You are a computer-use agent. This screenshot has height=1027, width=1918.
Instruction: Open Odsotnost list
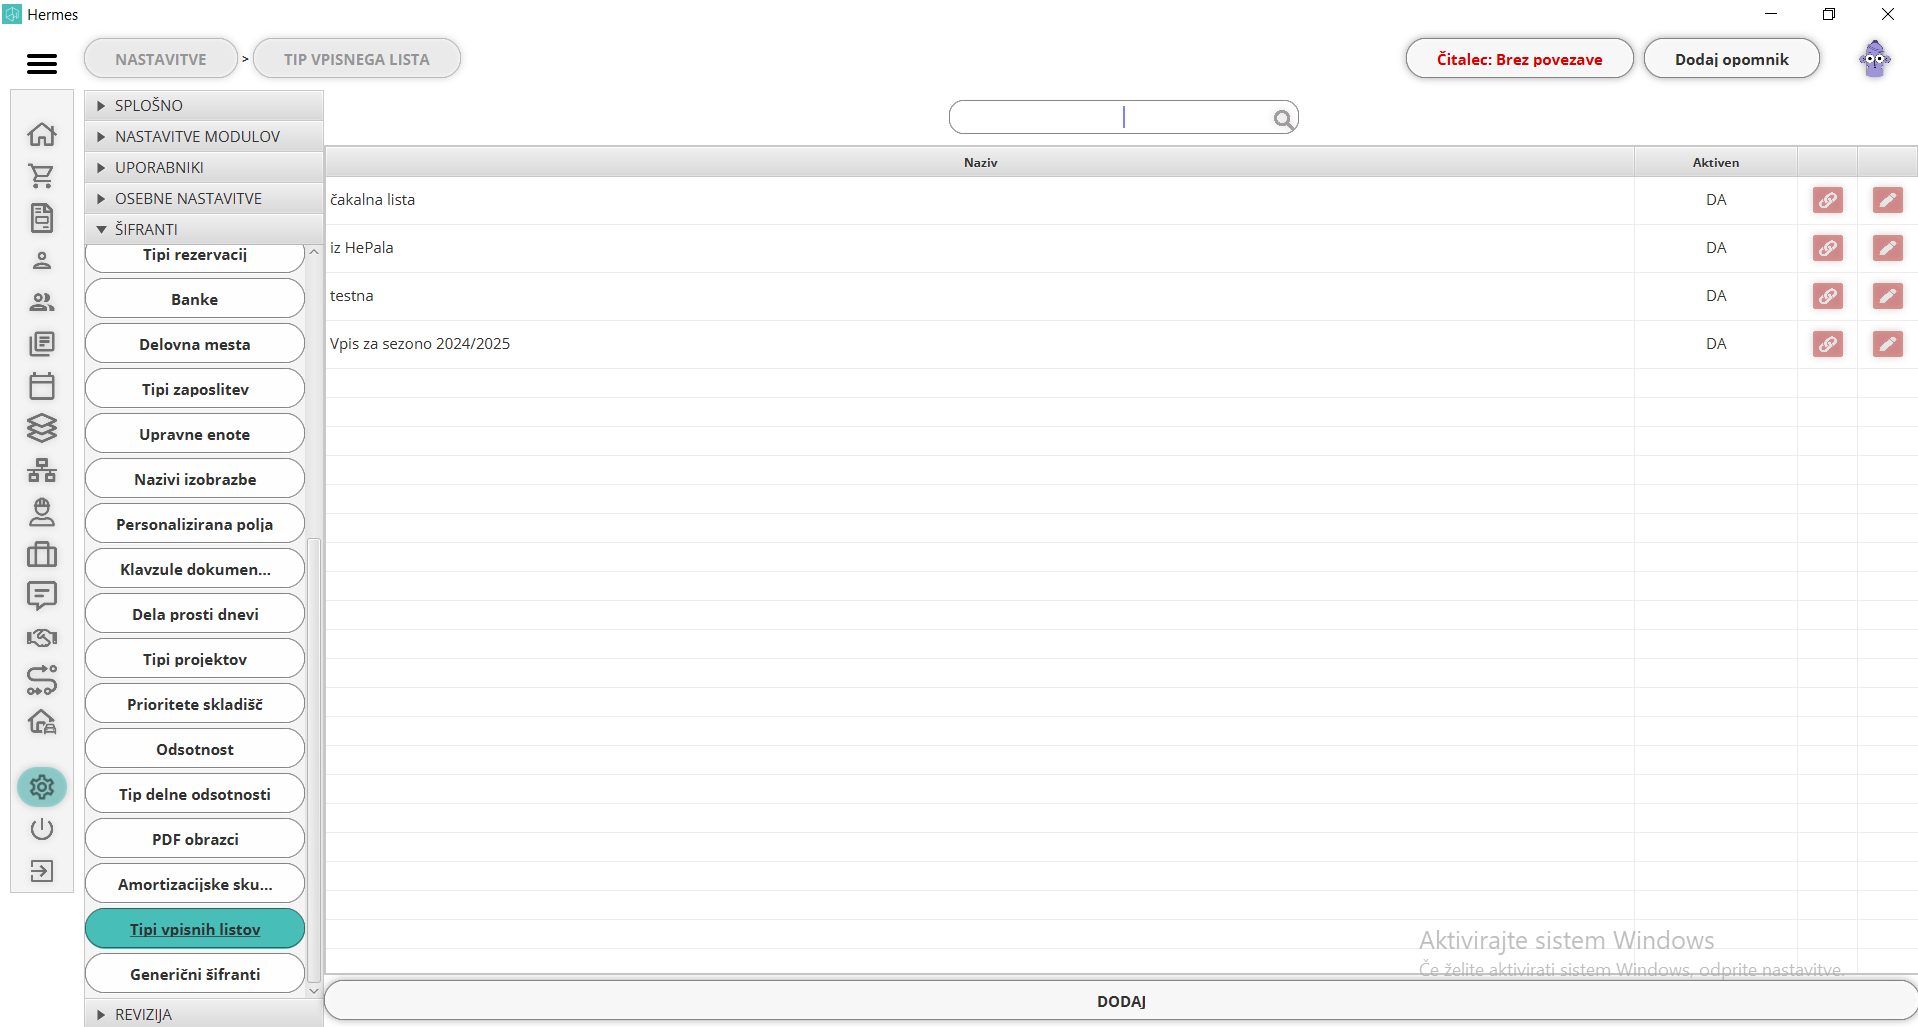(195, 749)
